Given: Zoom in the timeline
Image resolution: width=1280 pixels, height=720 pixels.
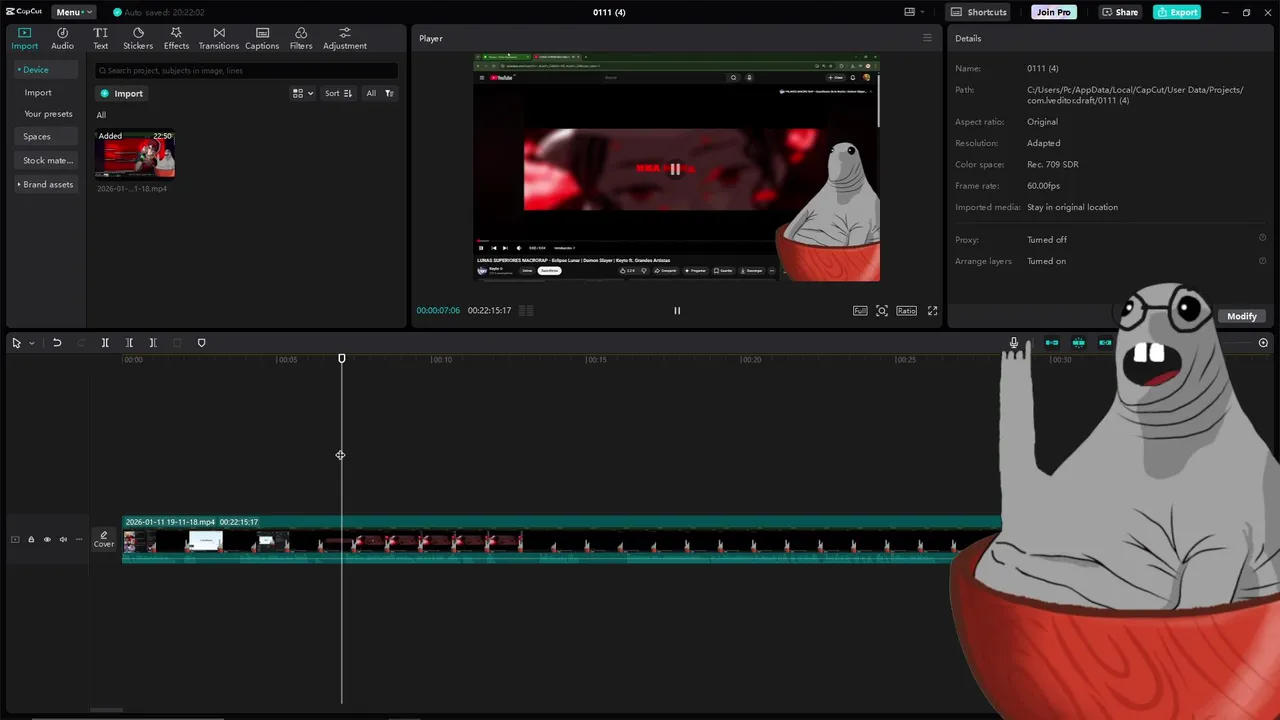Looking at the screenshot, I should 1263,343.
